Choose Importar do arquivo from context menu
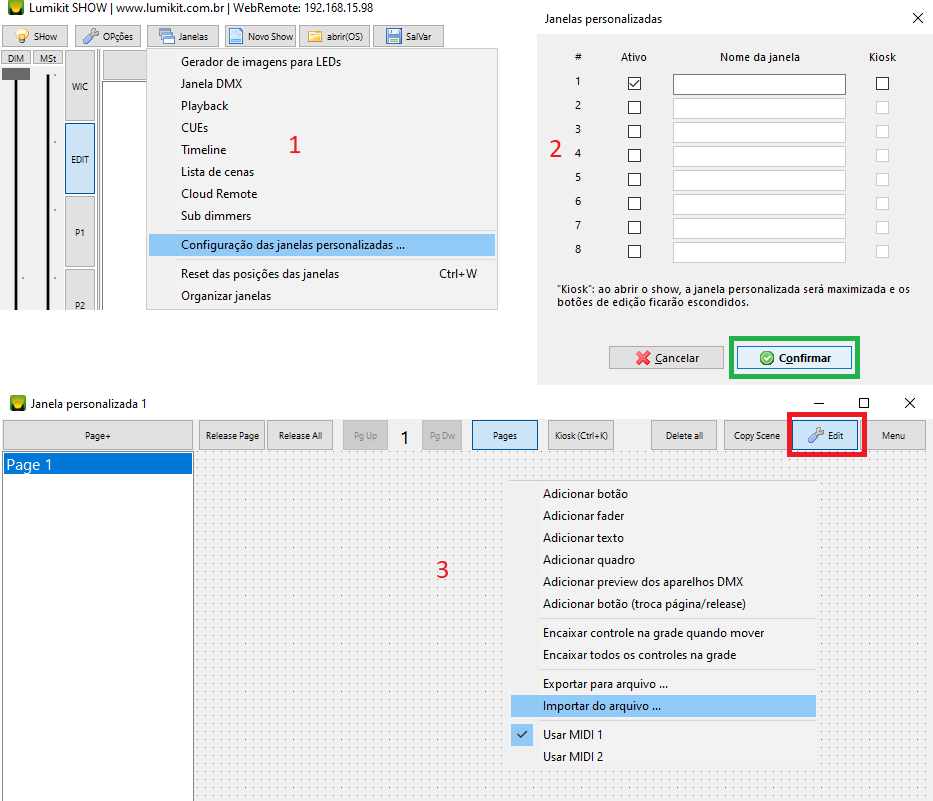 (601, 706)
